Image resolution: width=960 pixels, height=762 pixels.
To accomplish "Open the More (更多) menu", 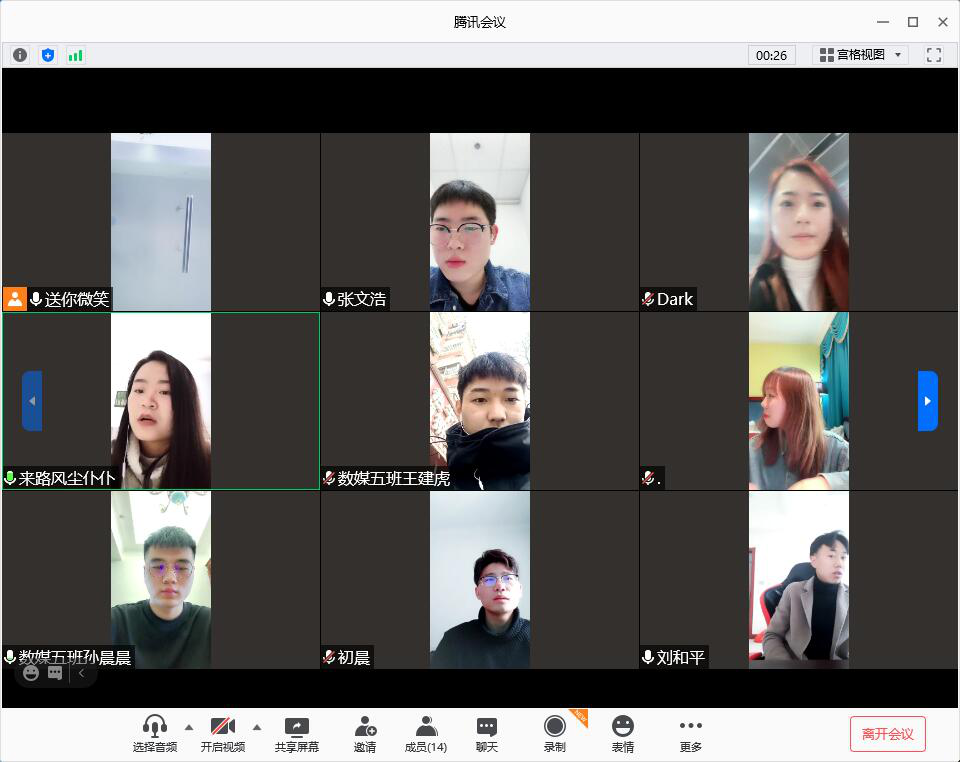I will pyautogui.click(x=690, y=734).
